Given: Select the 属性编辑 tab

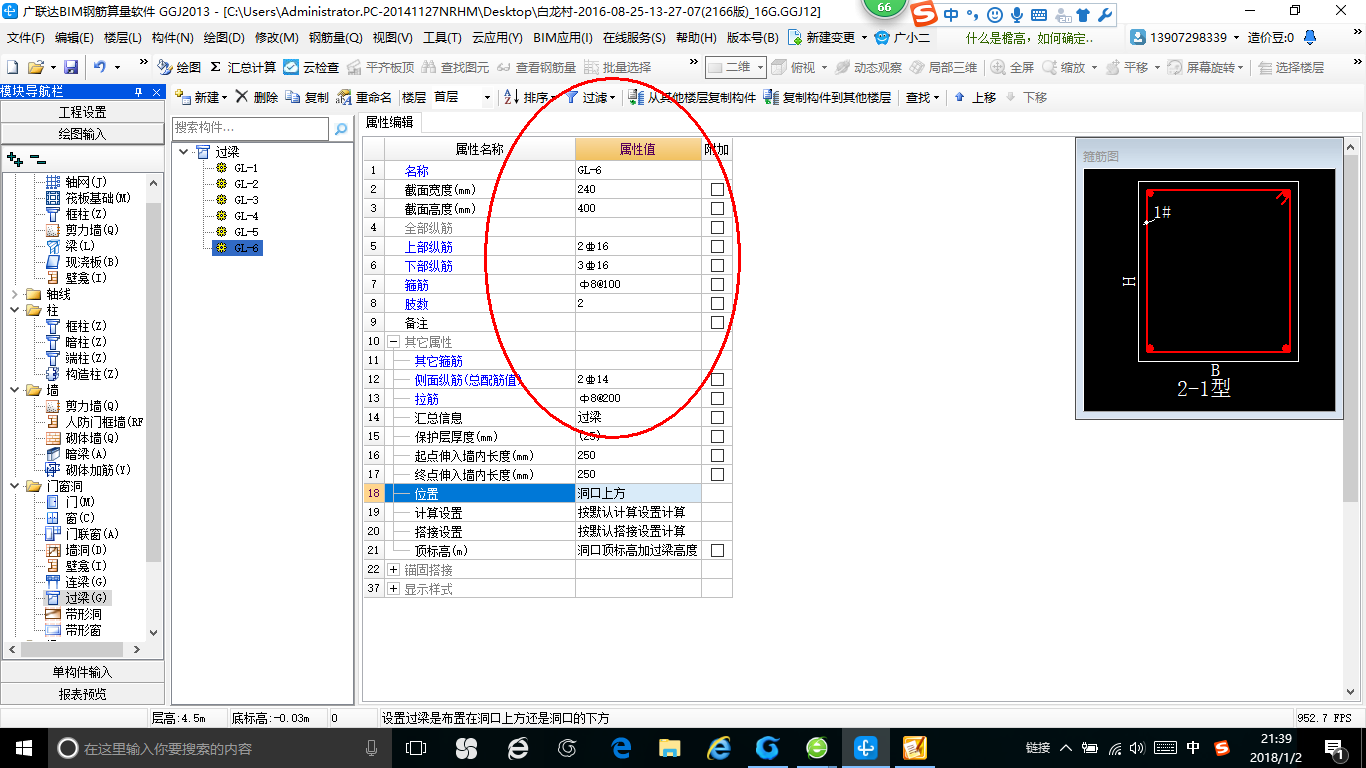Looking at the screenshot, I should point(389,122).
